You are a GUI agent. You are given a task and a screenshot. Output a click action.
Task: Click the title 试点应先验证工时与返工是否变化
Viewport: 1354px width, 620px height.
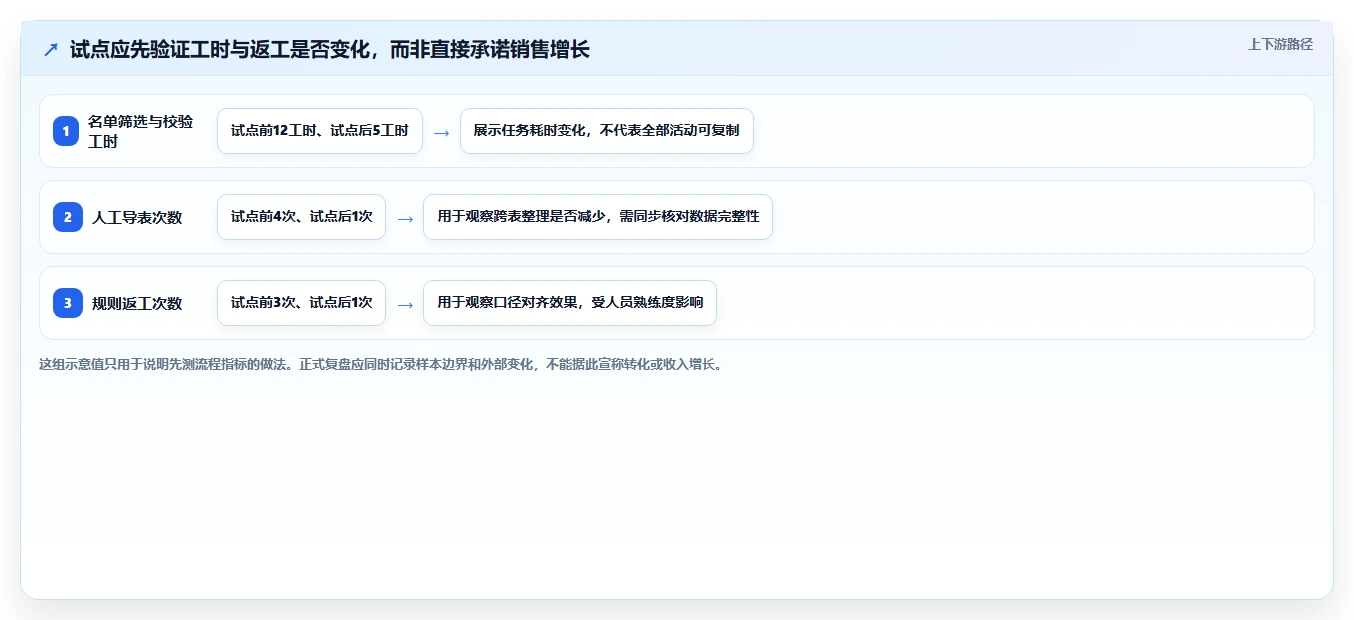[330, 49]
